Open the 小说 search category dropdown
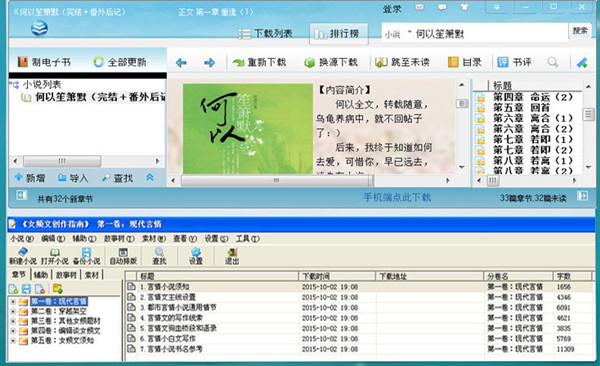 398,34
